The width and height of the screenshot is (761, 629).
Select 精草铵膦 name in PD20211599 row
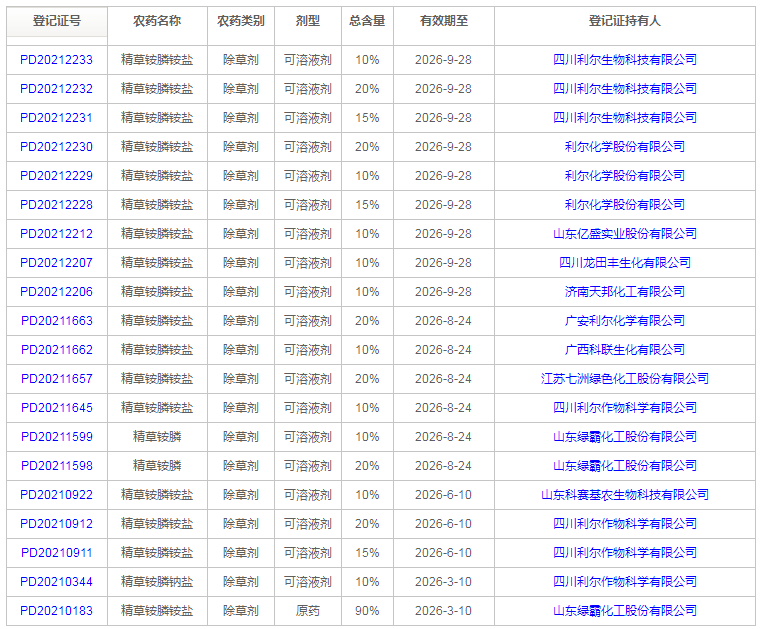tap(157, 437)
